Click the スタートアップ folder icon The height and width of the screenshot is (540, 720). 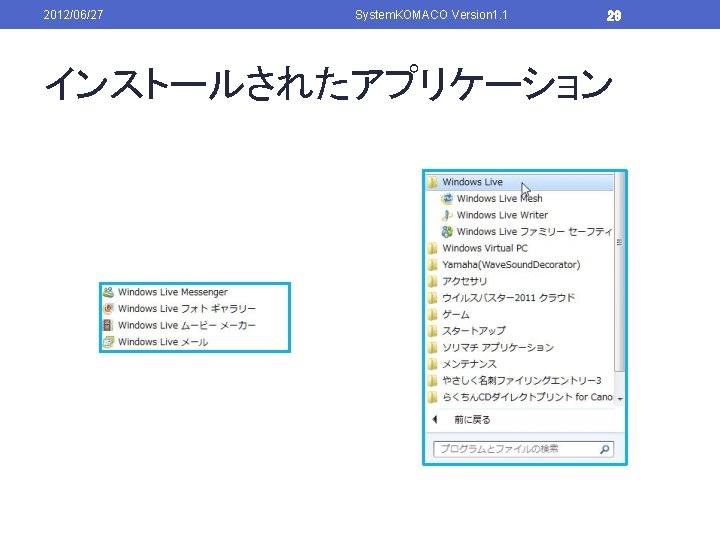coord(432,331)
